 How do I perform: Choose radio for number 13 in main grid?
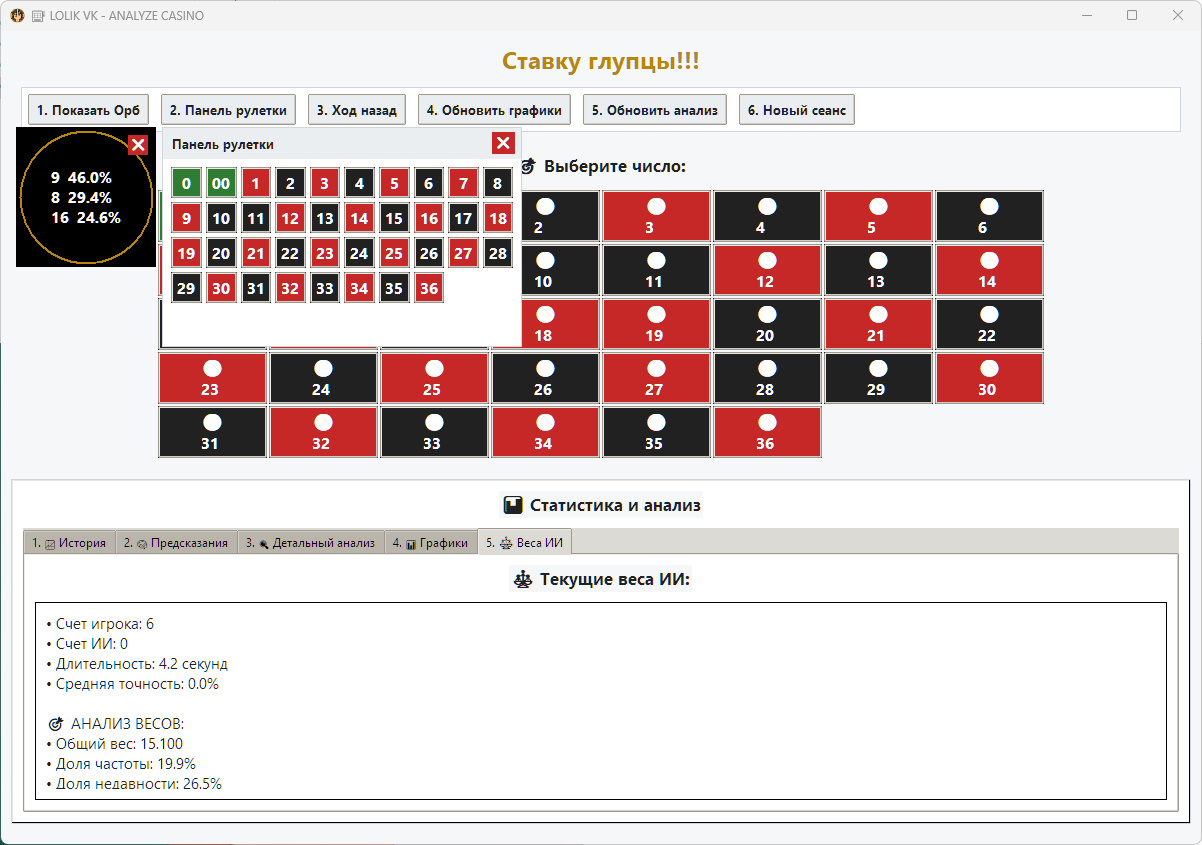coord(878,260)
